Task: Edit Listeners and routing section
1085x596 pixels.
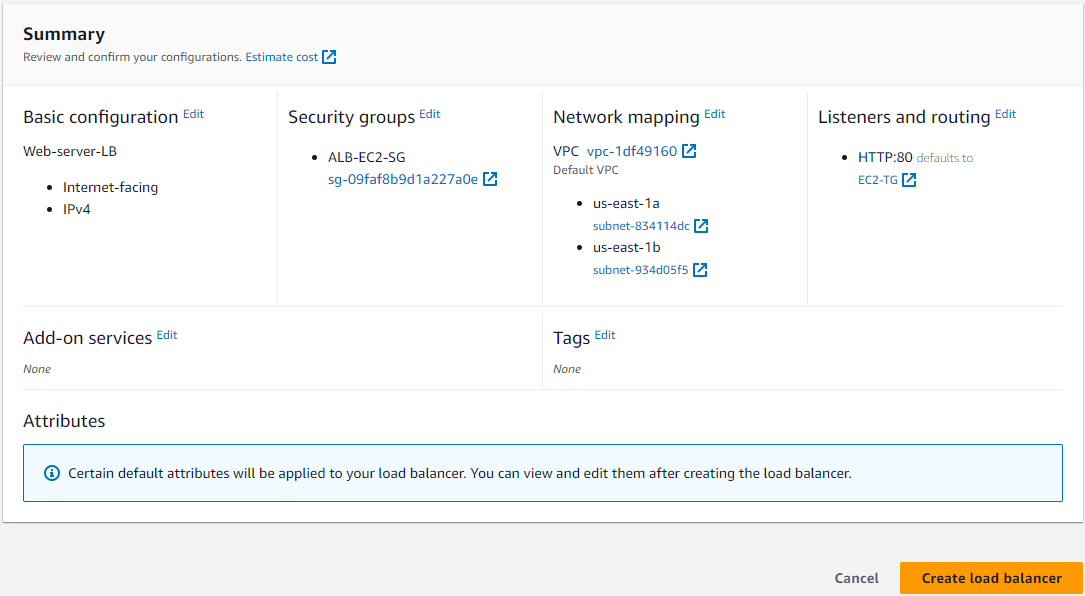Action: pyautogui.click(x=1005, y=114)
